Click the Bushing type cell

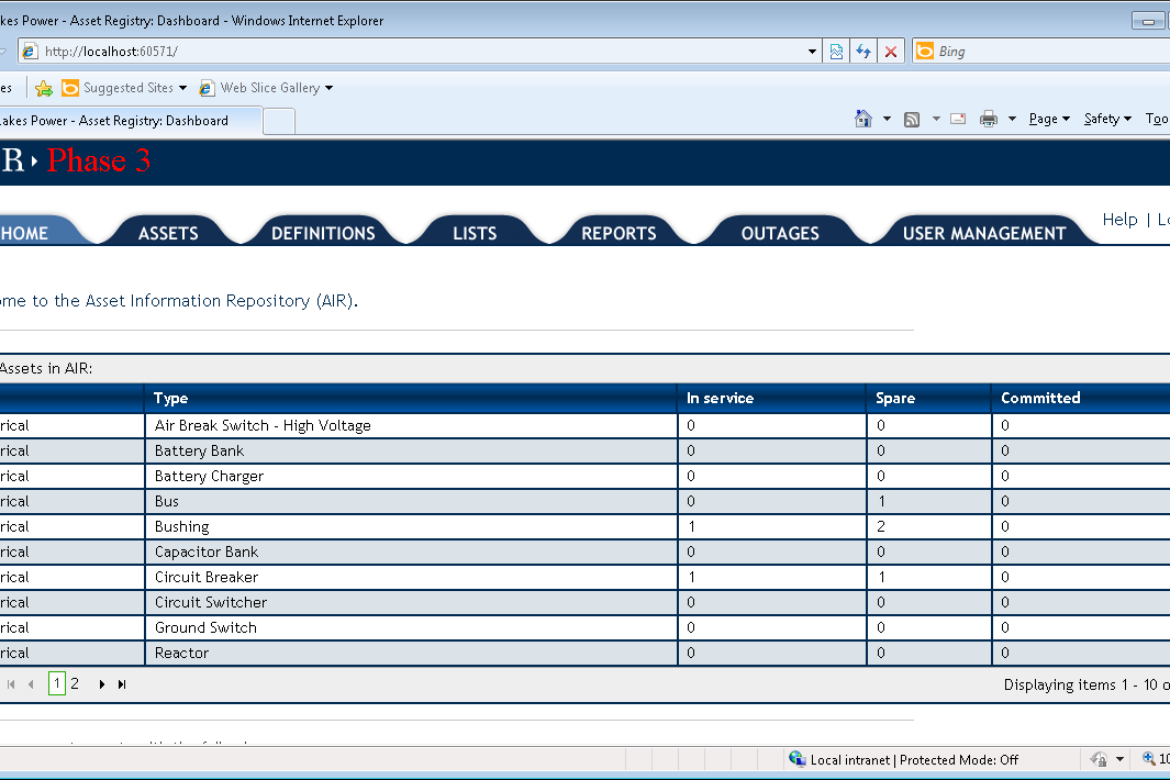411,527
